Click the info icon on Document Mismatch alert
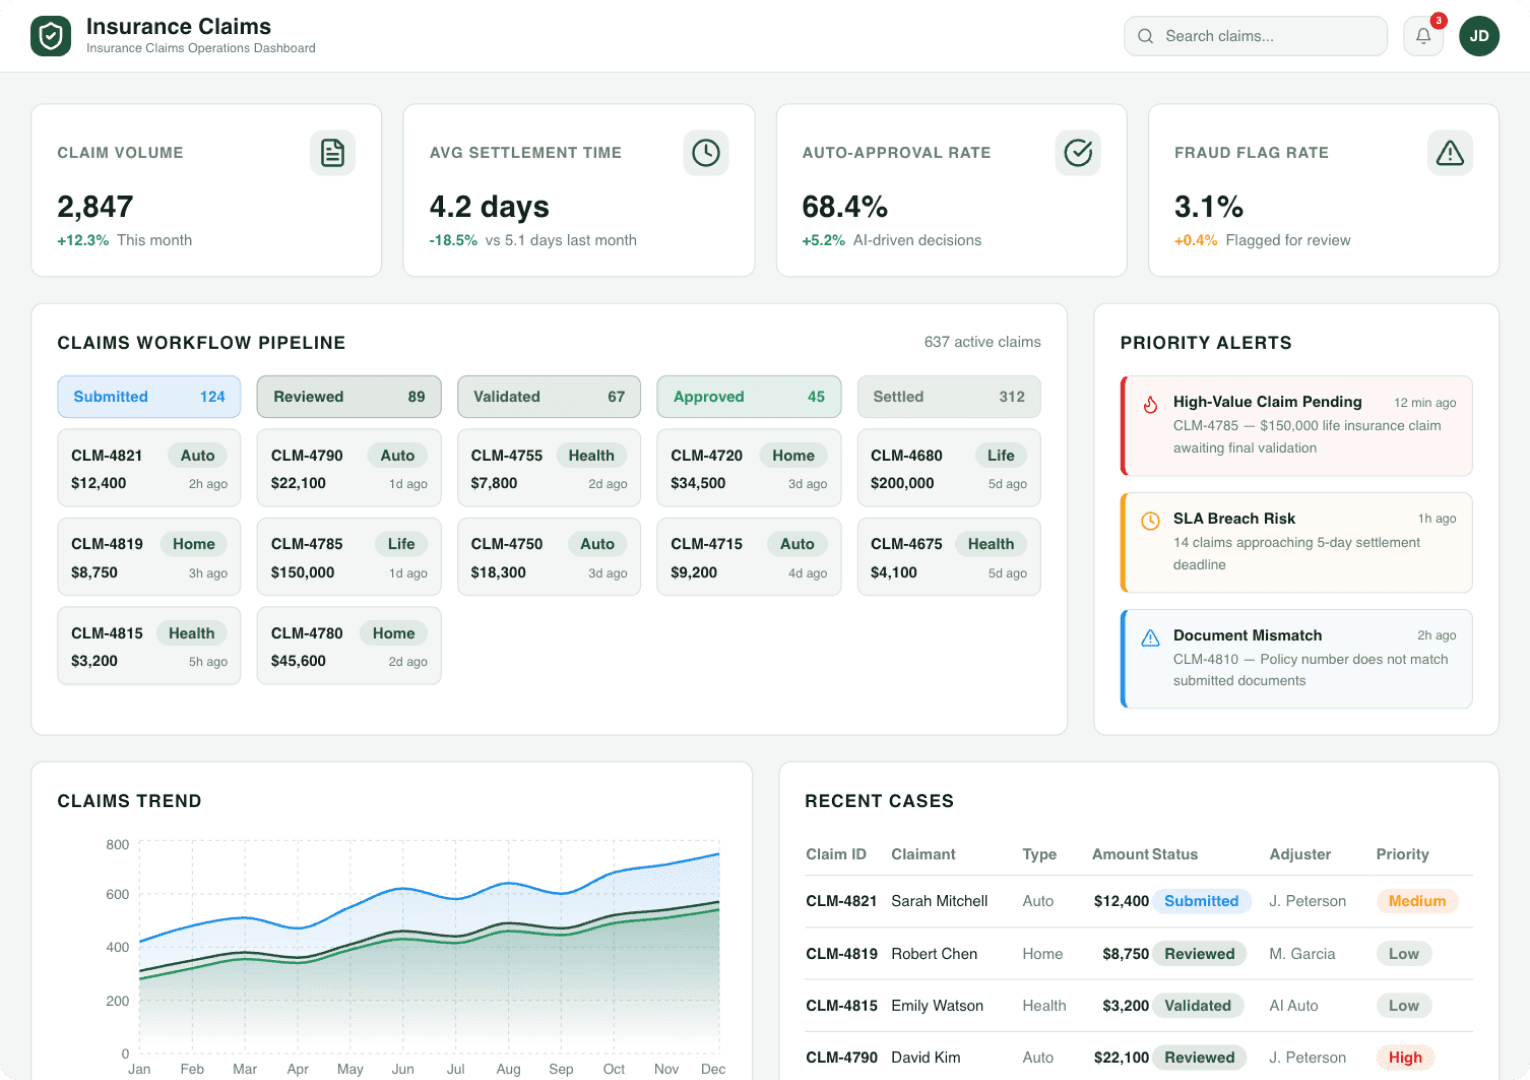Image resolution: width=1530 pixels, height=1080 pixels. [x=1151, y=636]
